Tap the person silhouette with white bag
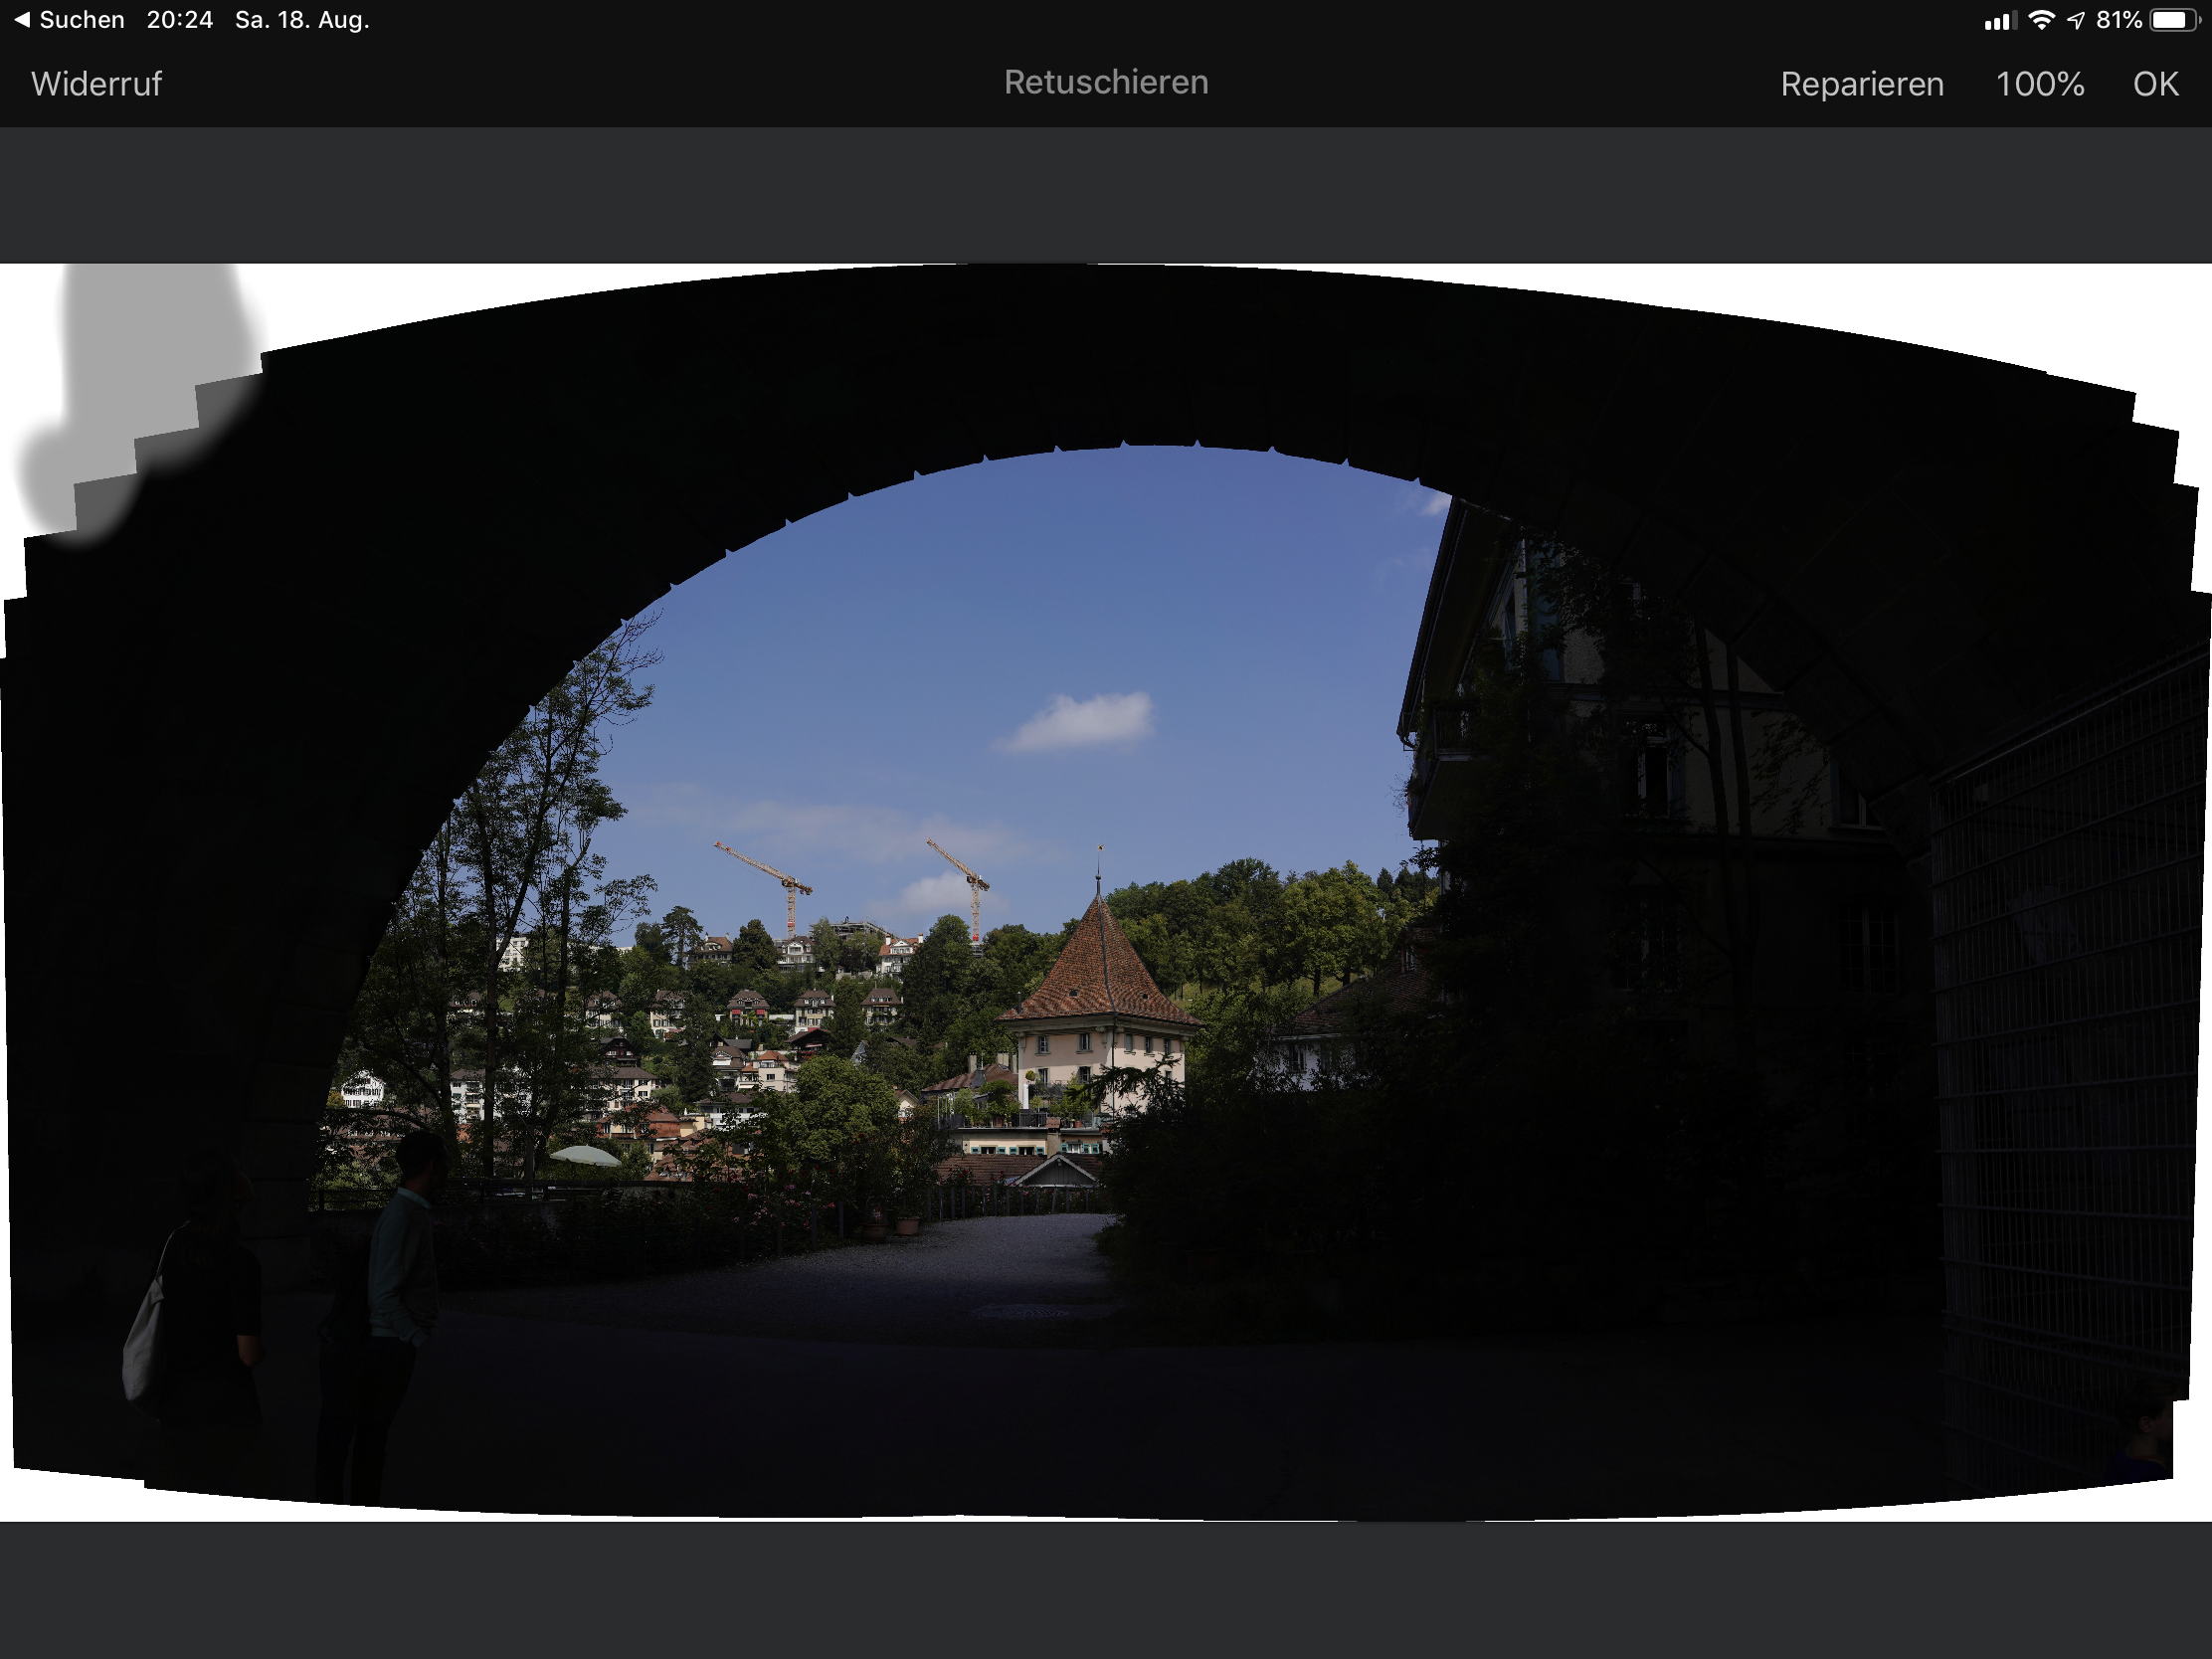 click(205, 1300)
